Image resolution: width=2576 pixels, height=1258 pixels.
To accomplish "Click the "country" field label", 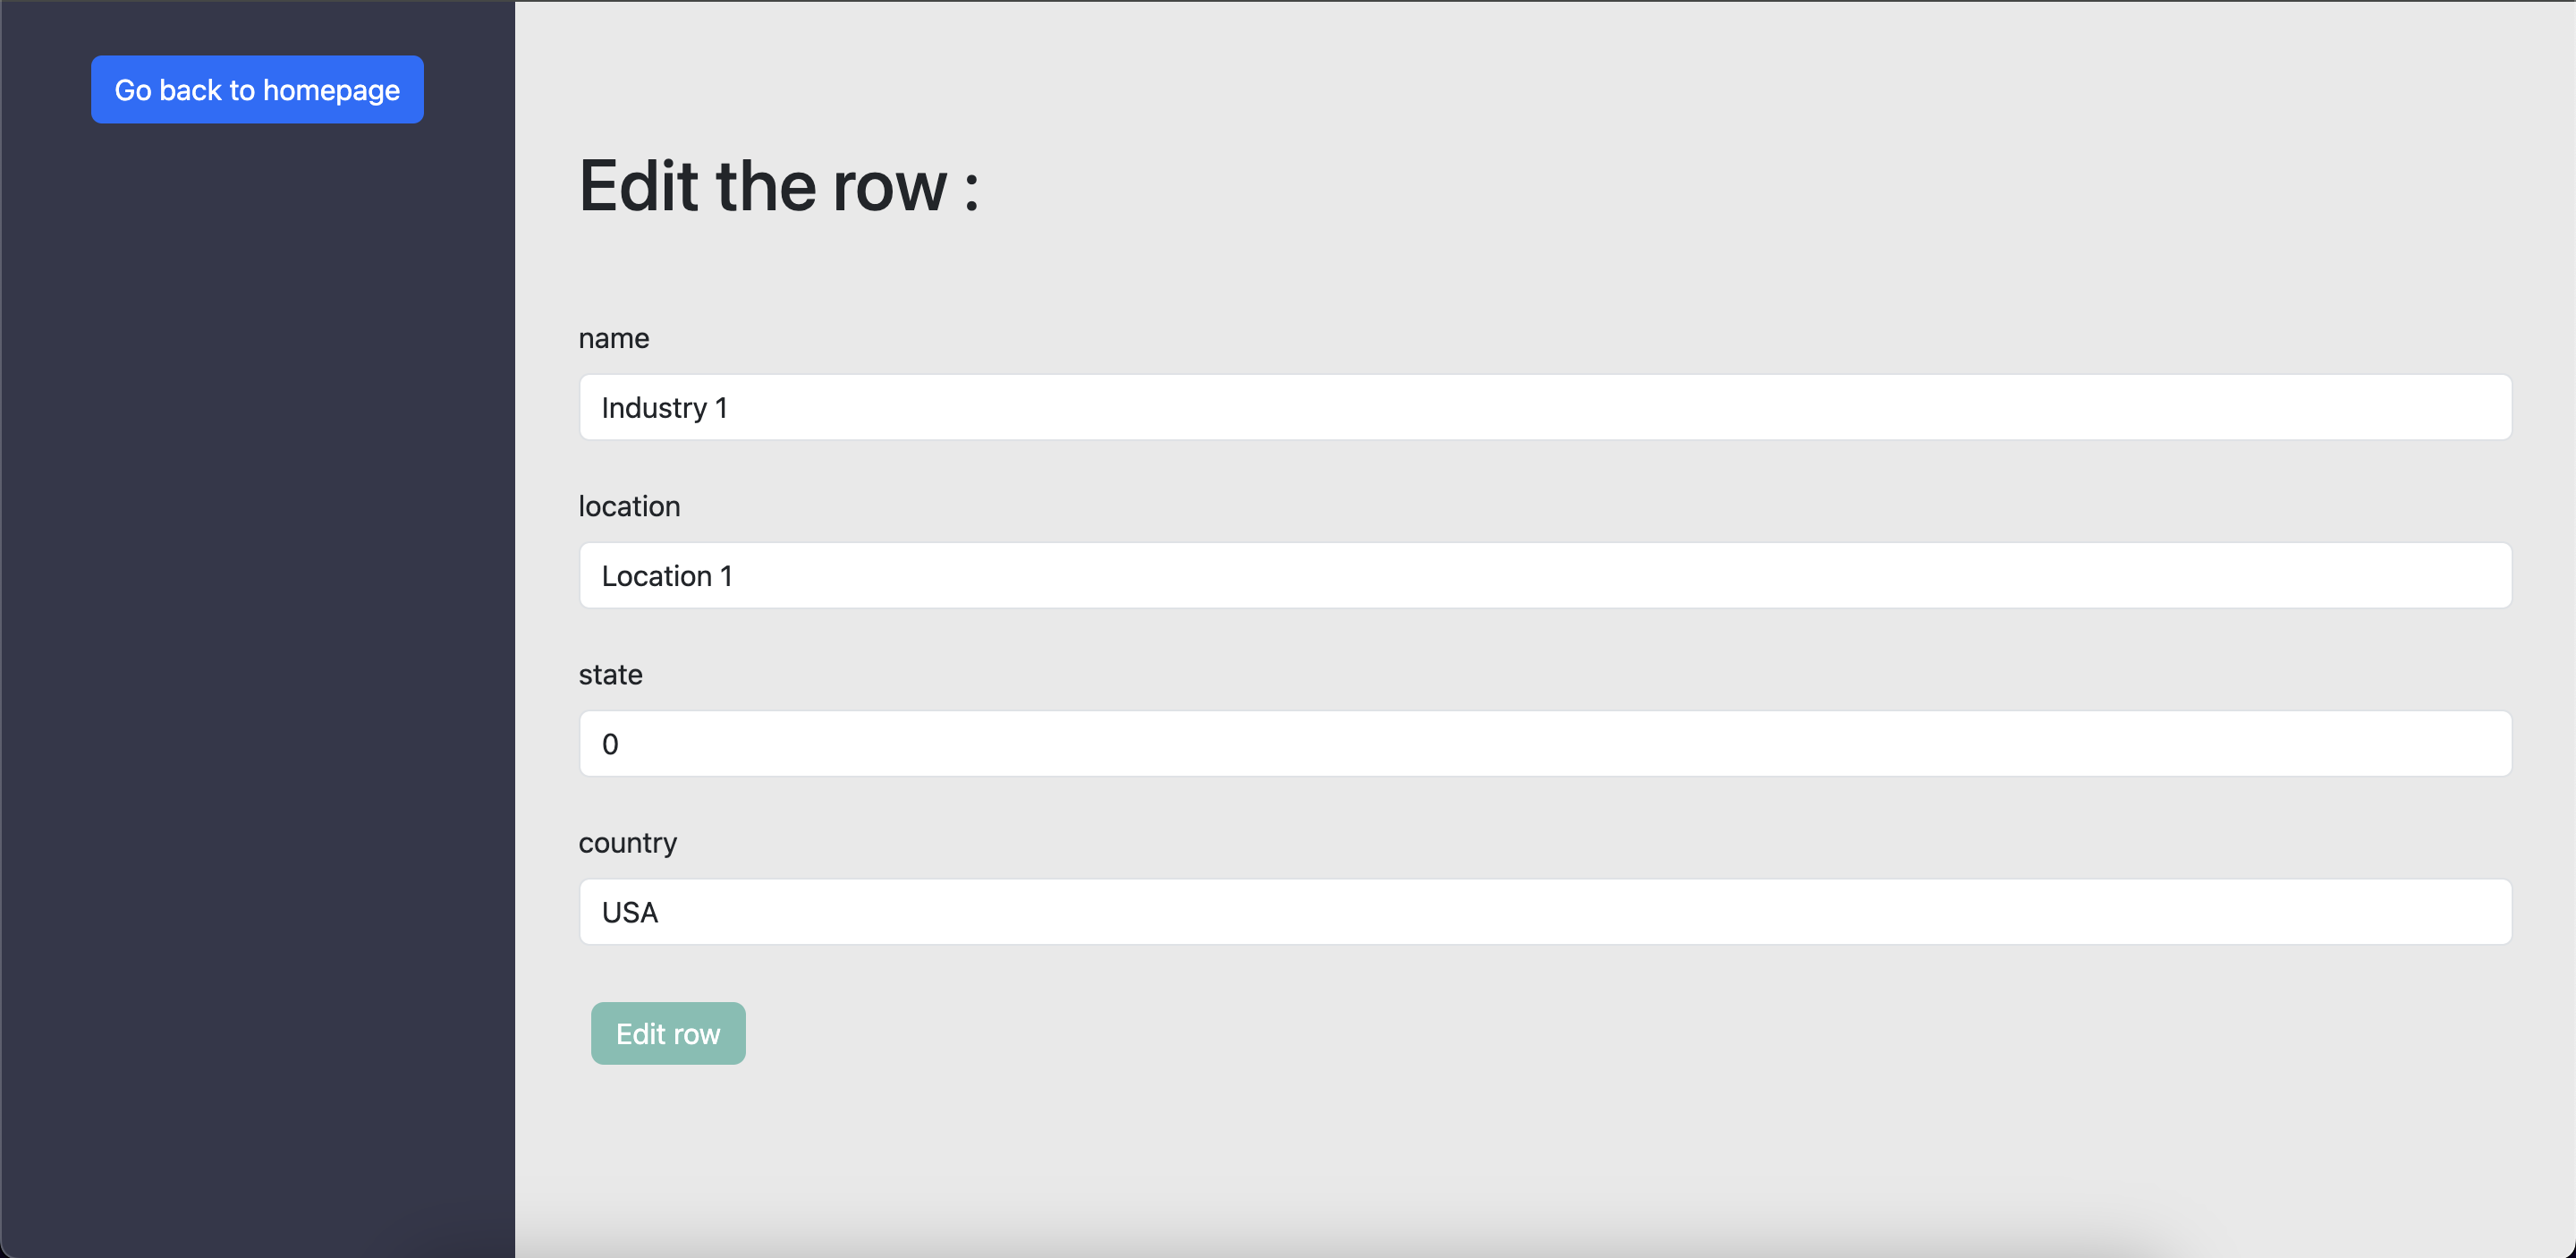I will [627, 843].
